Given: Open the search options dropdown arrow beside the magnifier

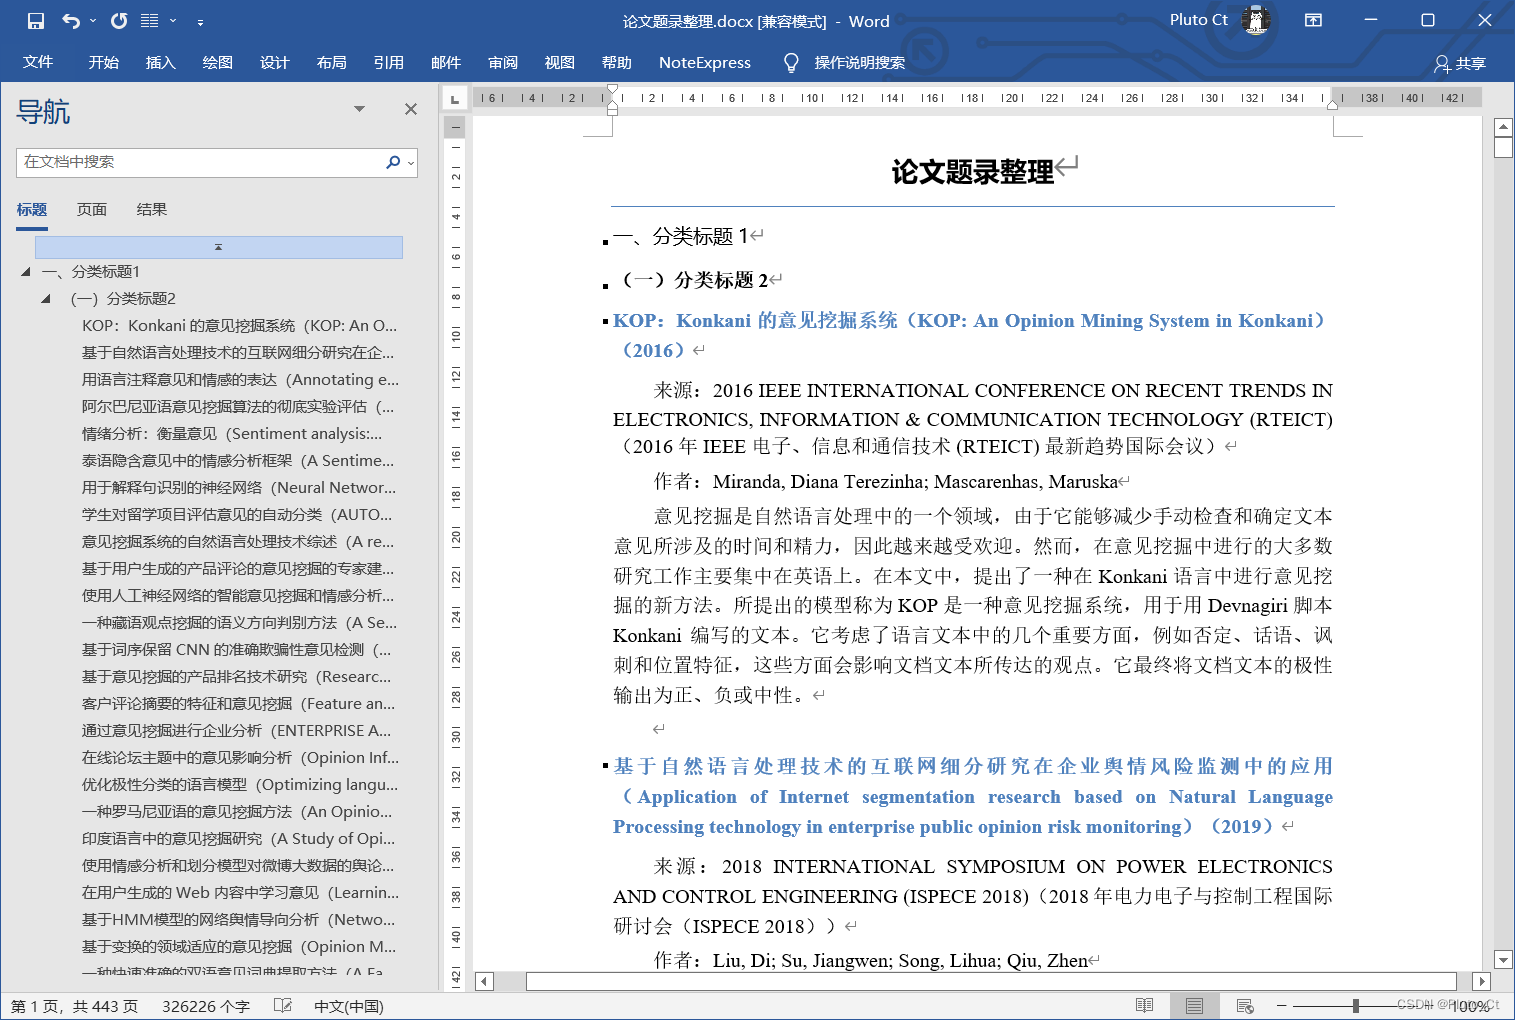Looking at the screenshot, I should [411, 163].
